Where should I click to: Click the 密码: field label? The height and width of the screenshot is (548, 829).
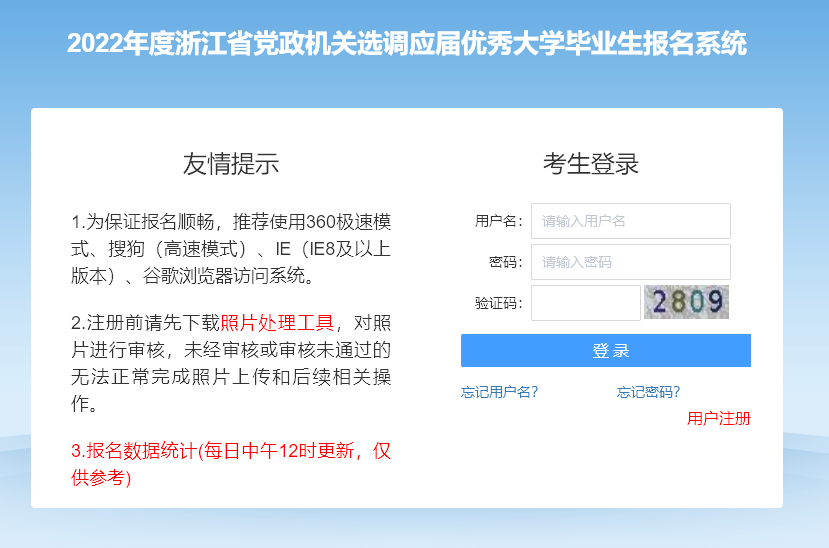[x=505, y=262]
